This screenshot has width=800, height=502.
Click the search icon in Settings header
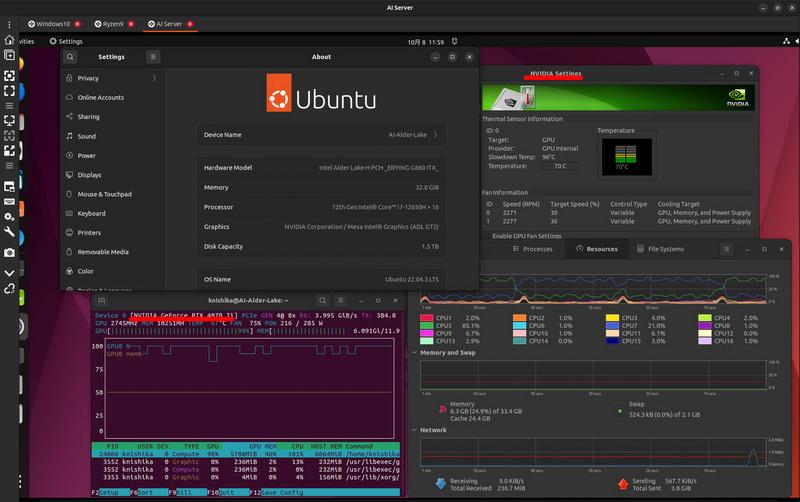pyautogui.click(x=70, y=57)
